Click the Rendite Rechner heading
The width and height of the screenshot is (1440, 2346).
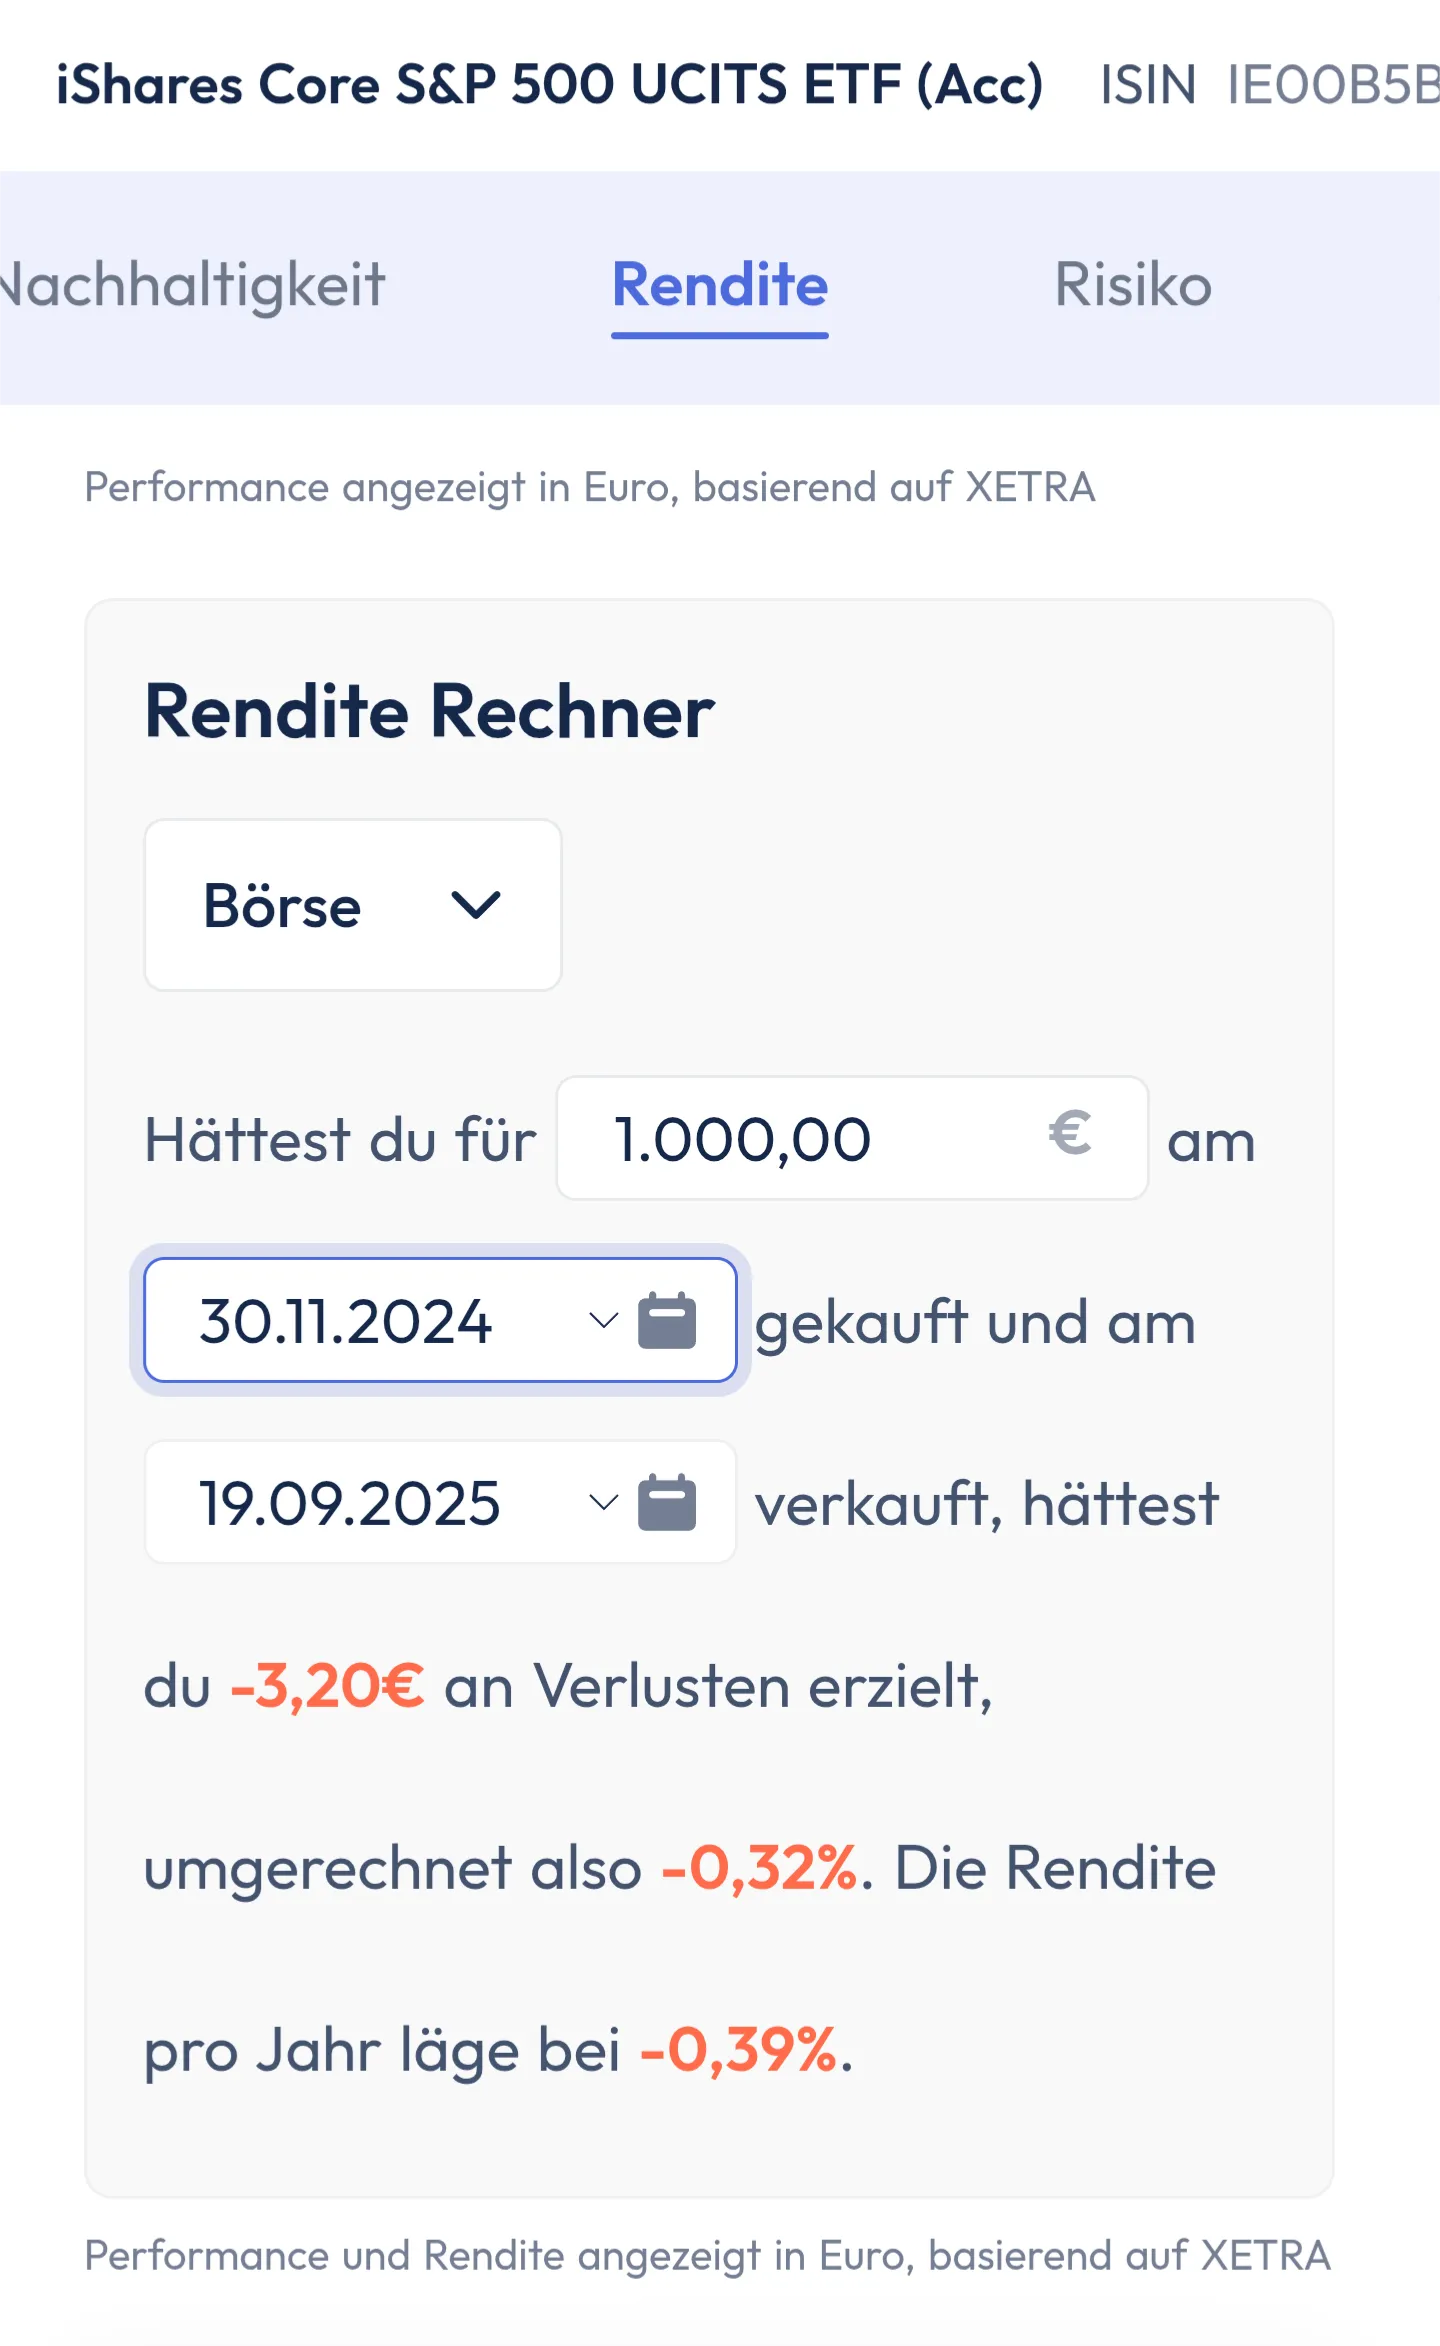(430, 712)
